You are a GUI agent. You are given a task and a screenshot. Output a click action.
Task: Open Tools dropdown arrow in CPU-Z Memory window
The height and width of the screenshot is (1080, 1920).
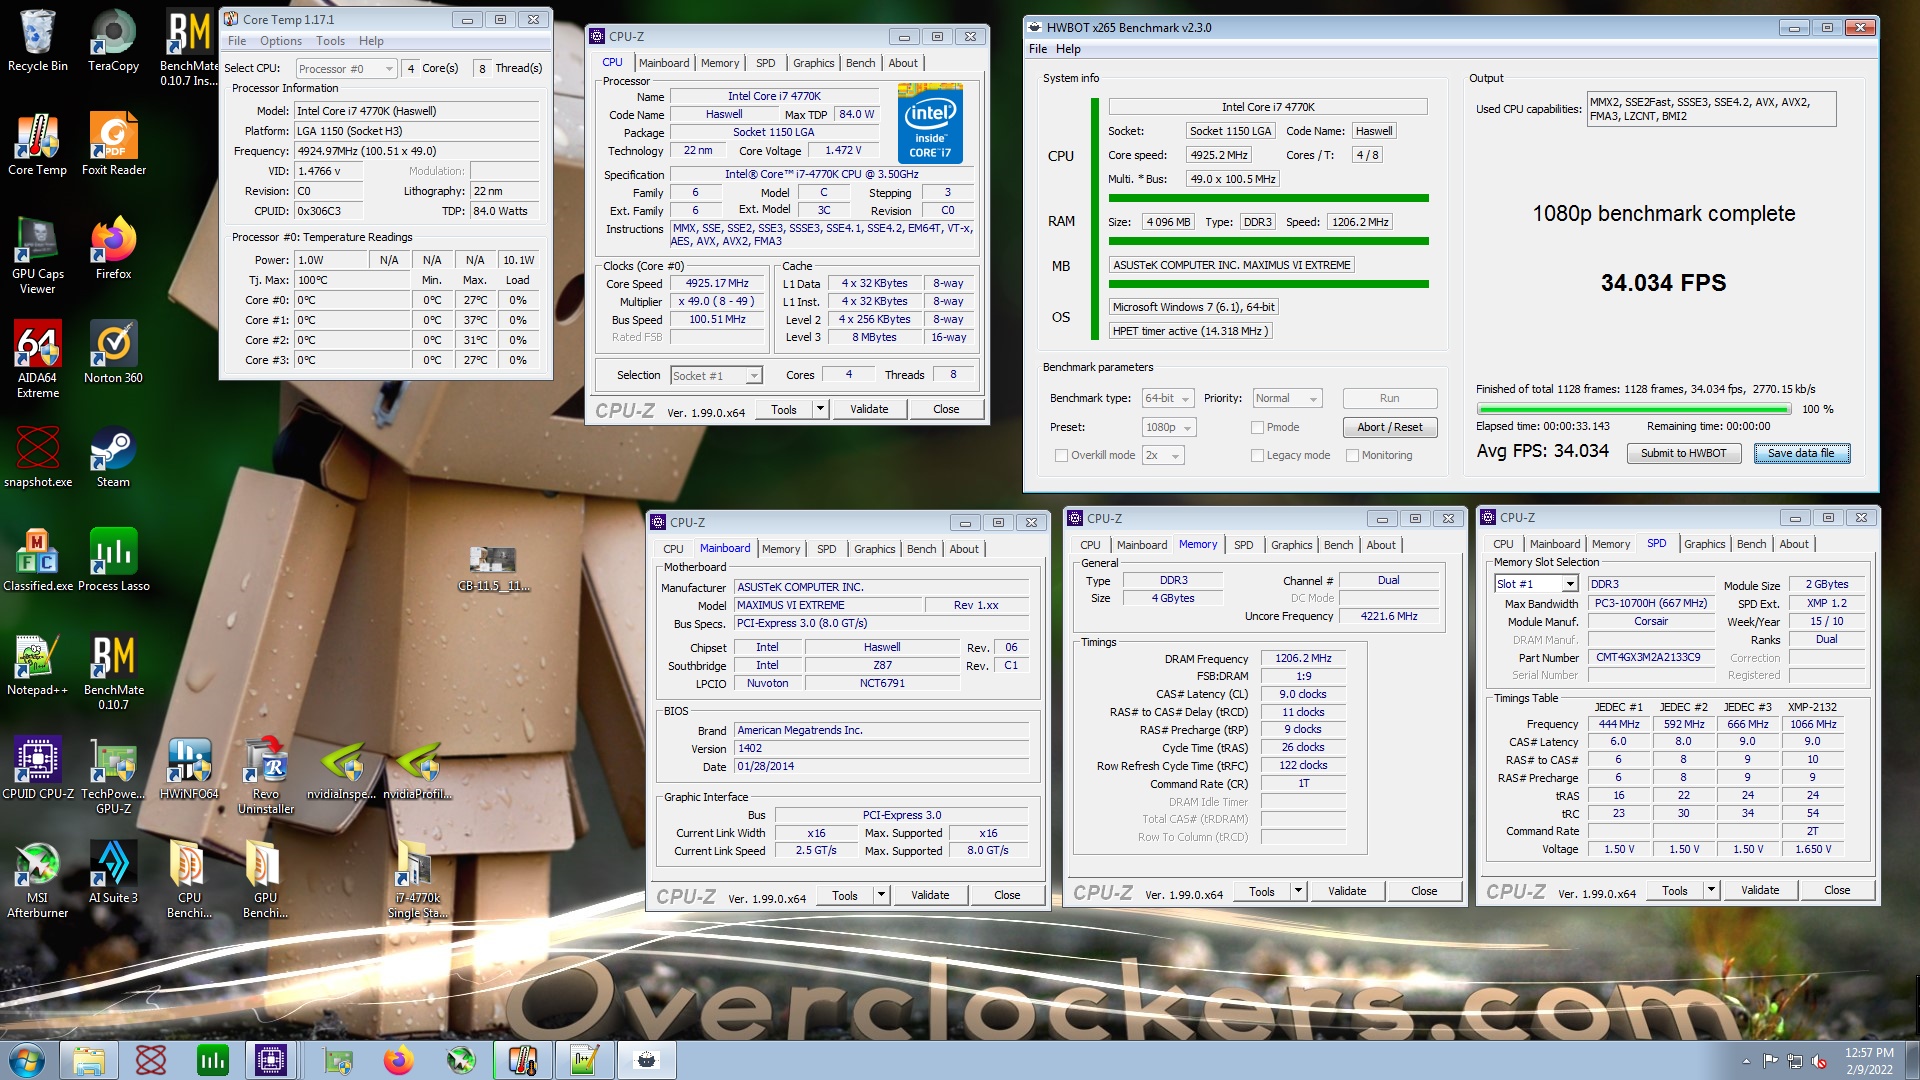pyautogui.click(x=1298, y=890)
